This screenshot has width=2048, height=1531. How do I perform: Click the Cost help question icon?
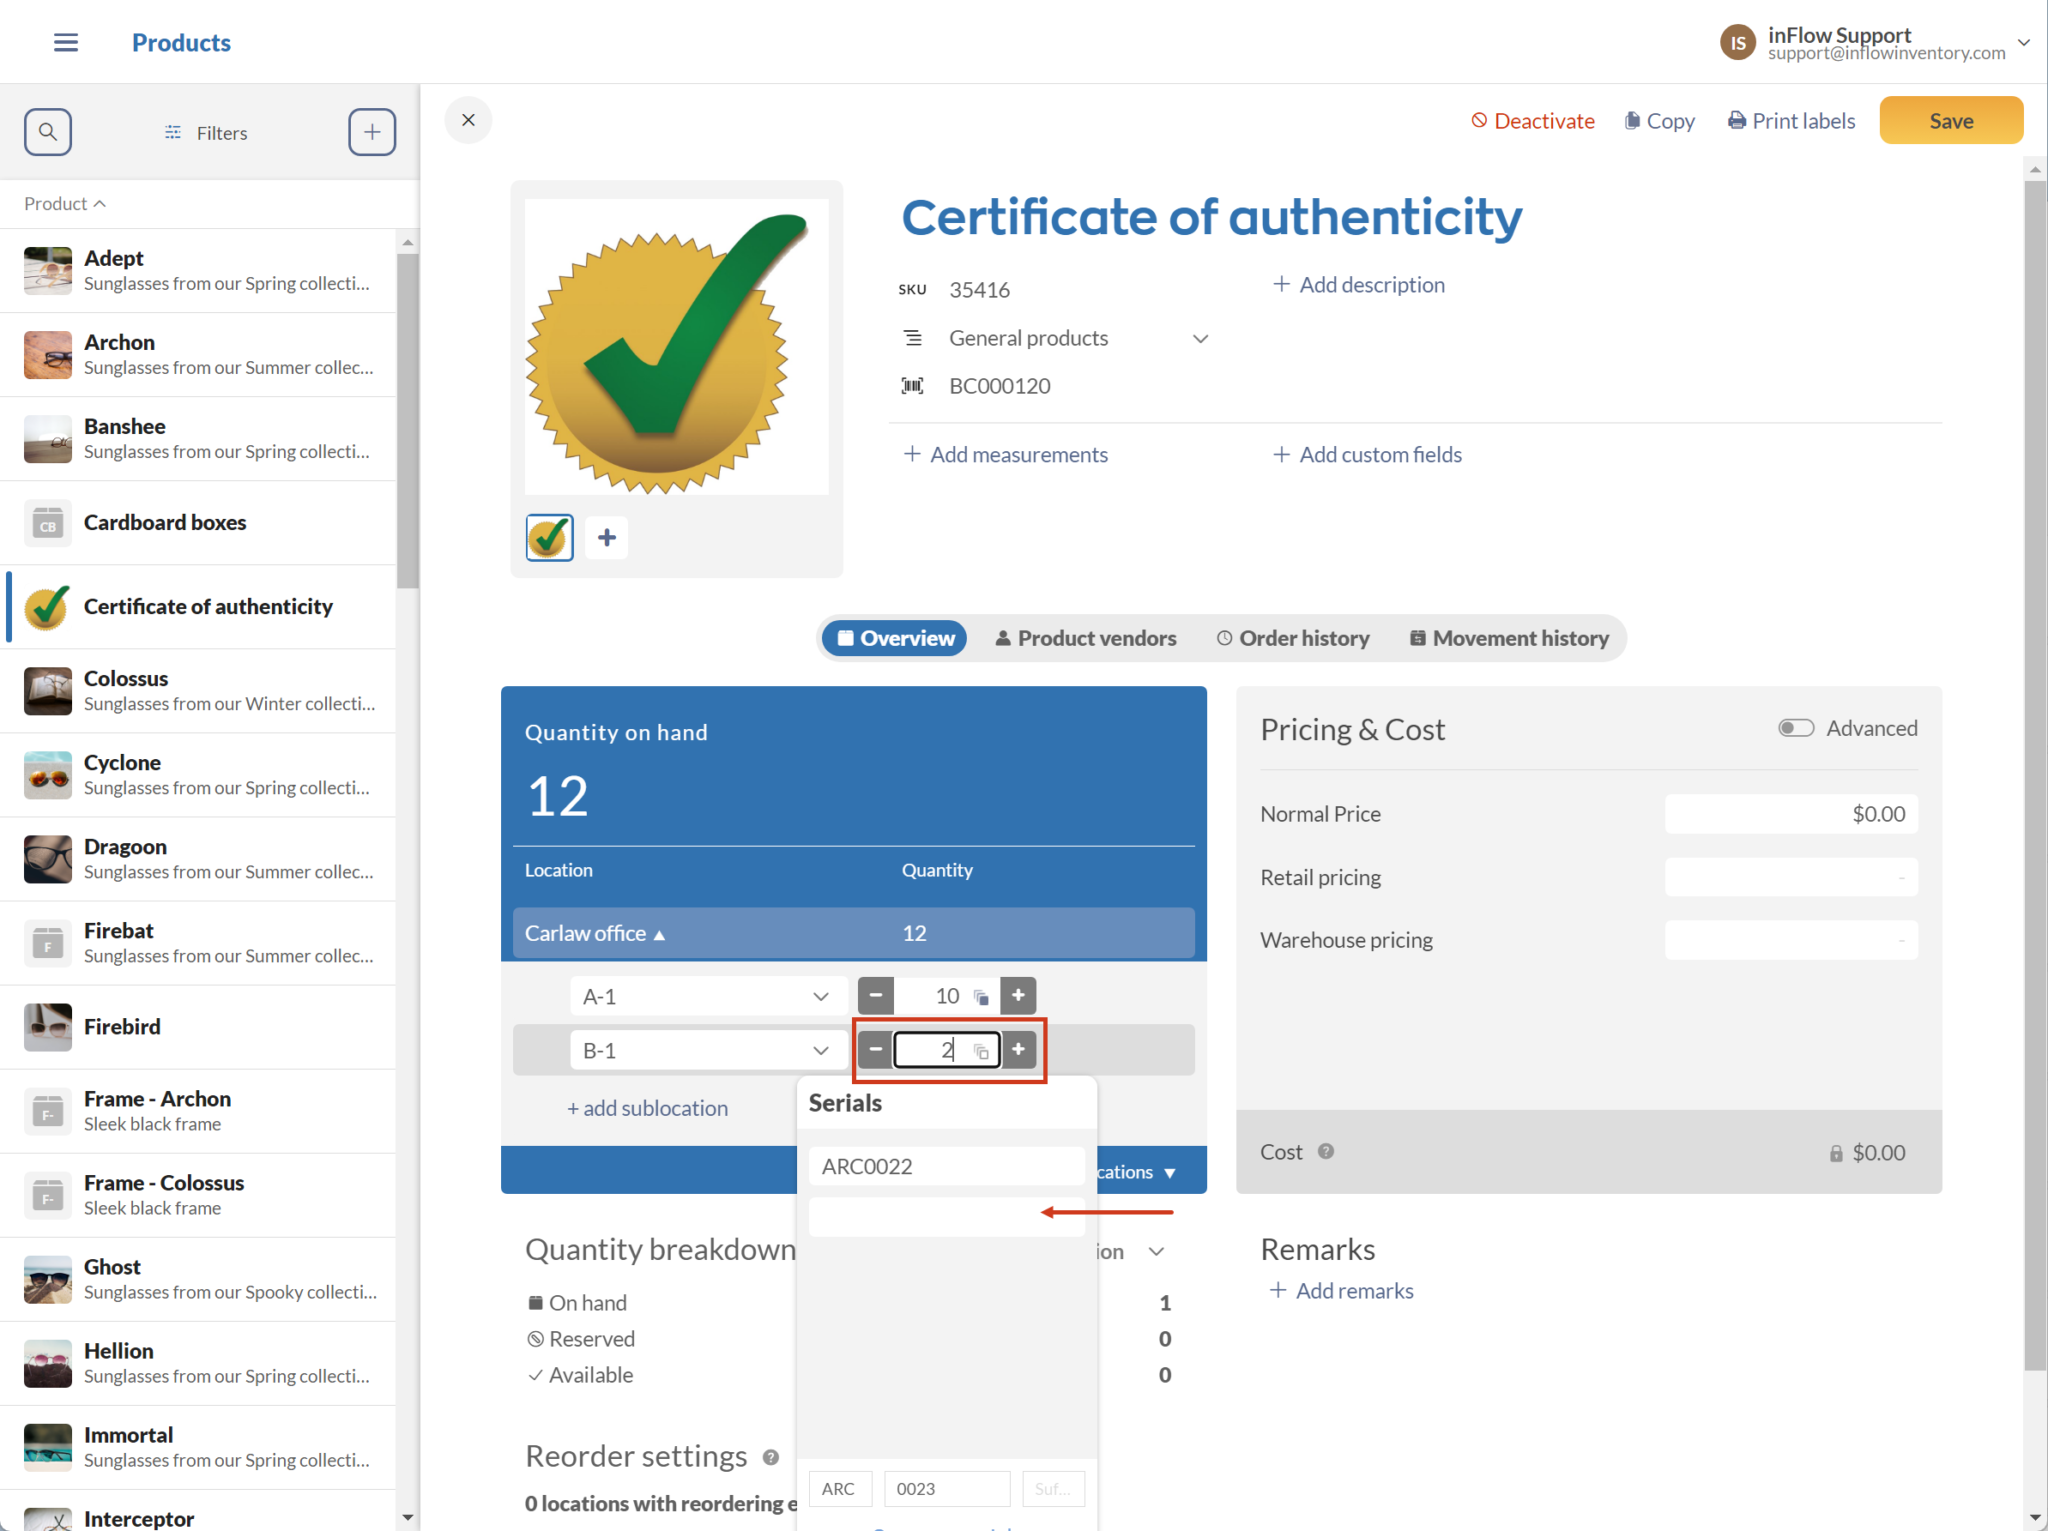1326,1151
